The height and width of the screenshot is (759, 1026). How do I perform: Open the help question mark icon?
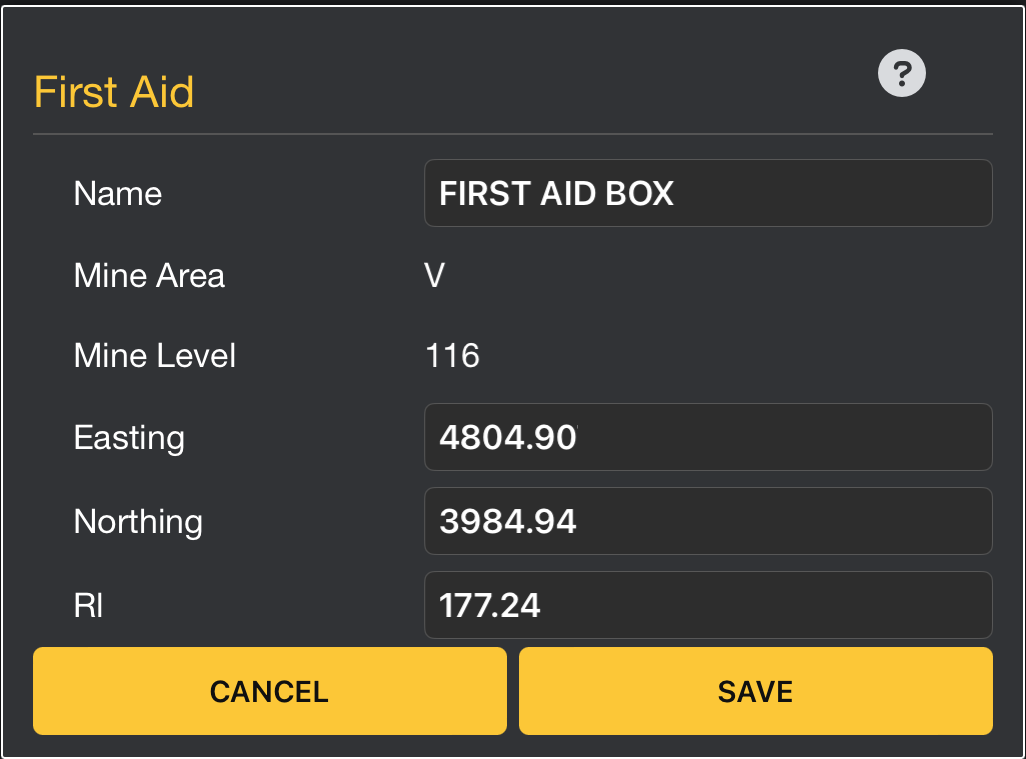[x=902, y=73]
